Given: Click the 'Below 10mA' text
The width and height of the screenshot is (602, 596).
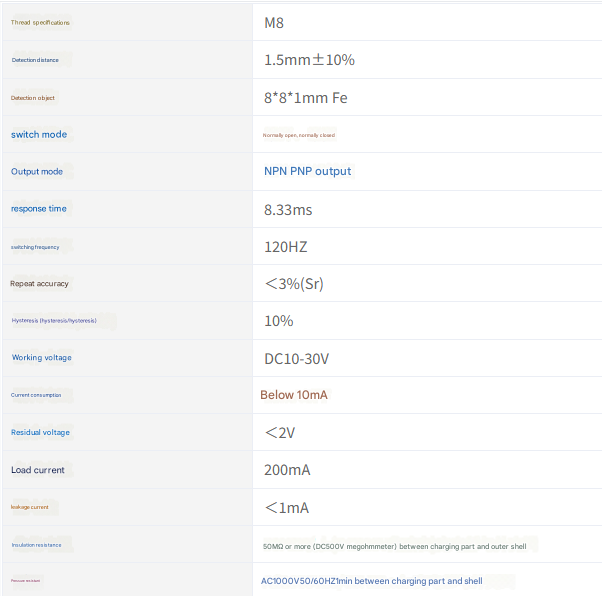Looking at the screenshot, I should tap(294, 395).
